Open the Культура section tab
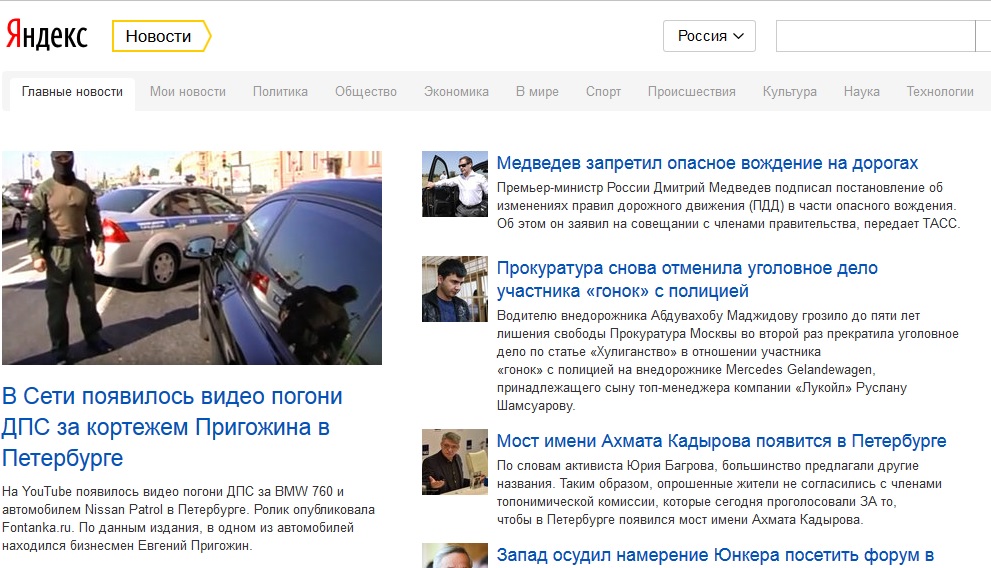 point(789,92)
